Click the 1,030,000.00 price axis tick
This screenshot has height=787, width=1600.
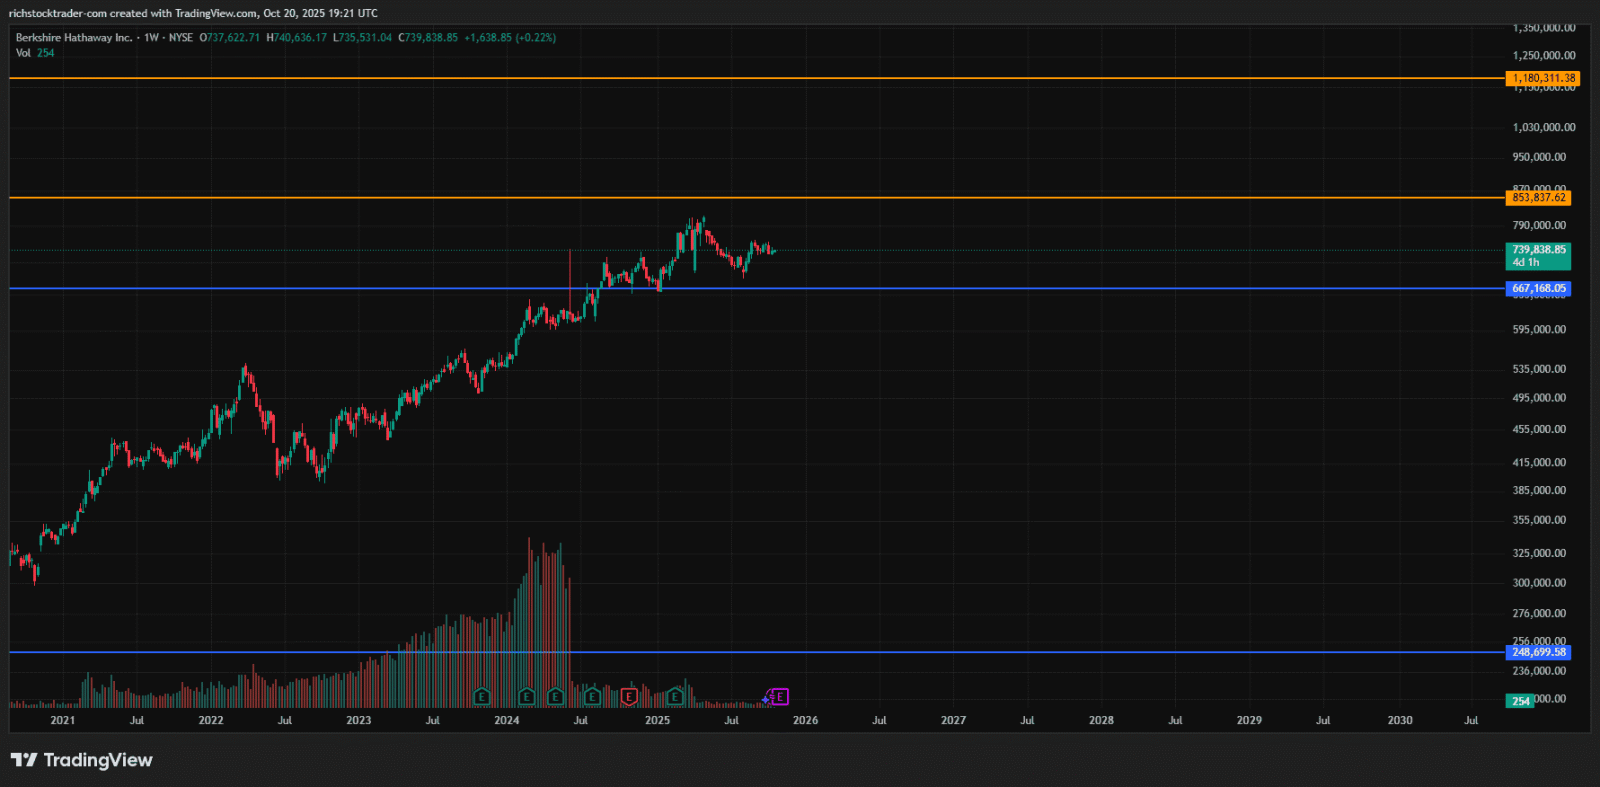(x=1544, y=128)
